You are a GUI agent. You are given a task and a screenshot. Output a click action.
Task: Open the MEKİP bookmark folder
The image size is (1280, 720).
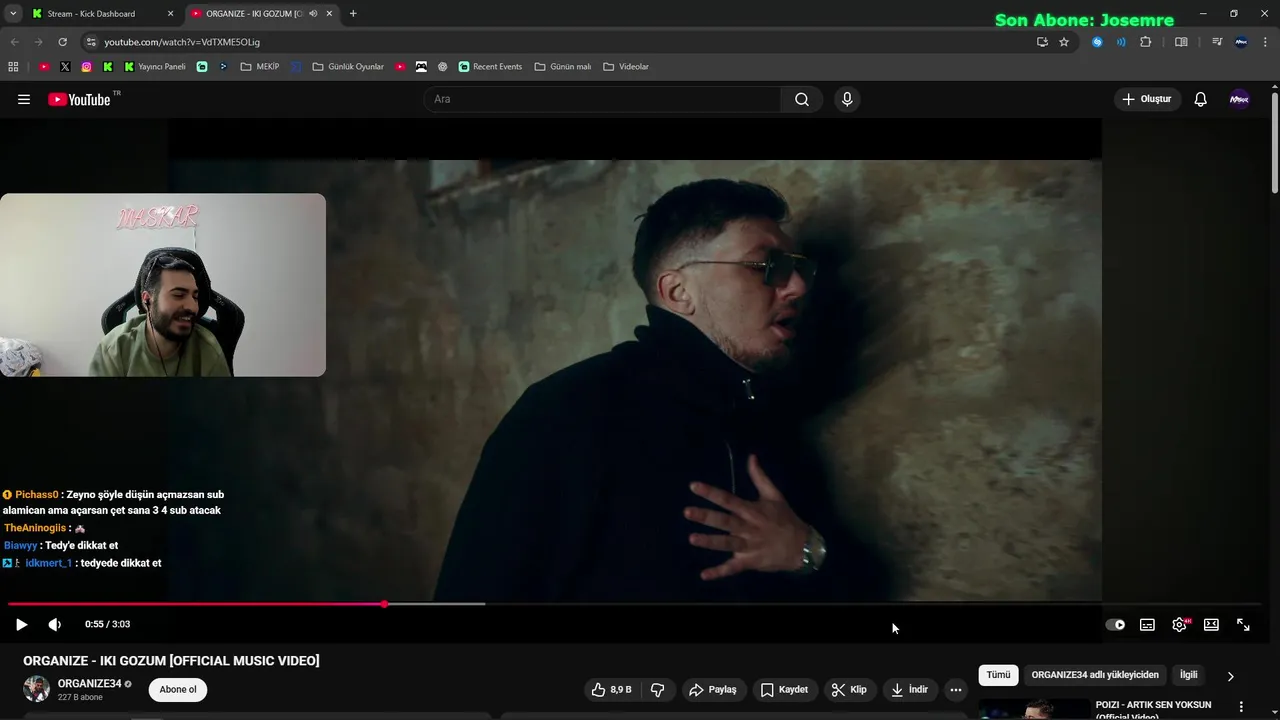coord(260,67)
